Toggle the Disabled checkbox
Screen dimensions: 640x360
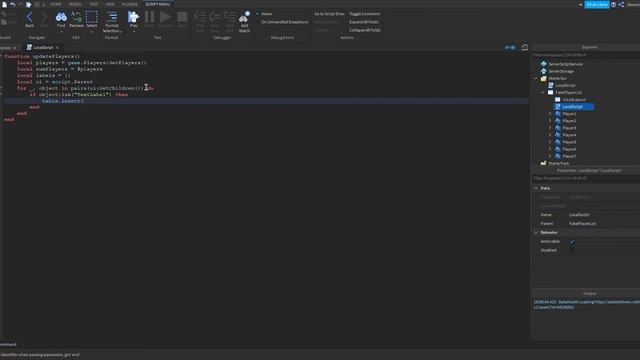click(x=572, y=250)
